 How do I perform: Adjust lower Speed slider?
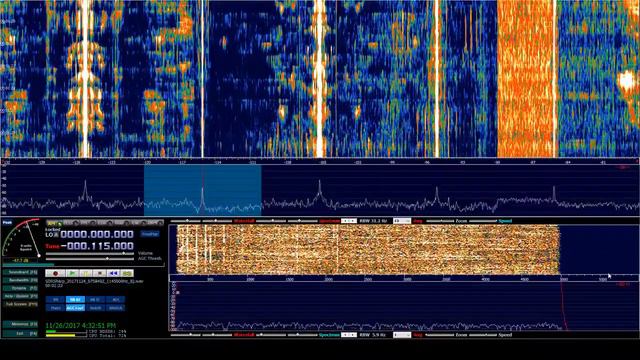click(x=484, y=335)
